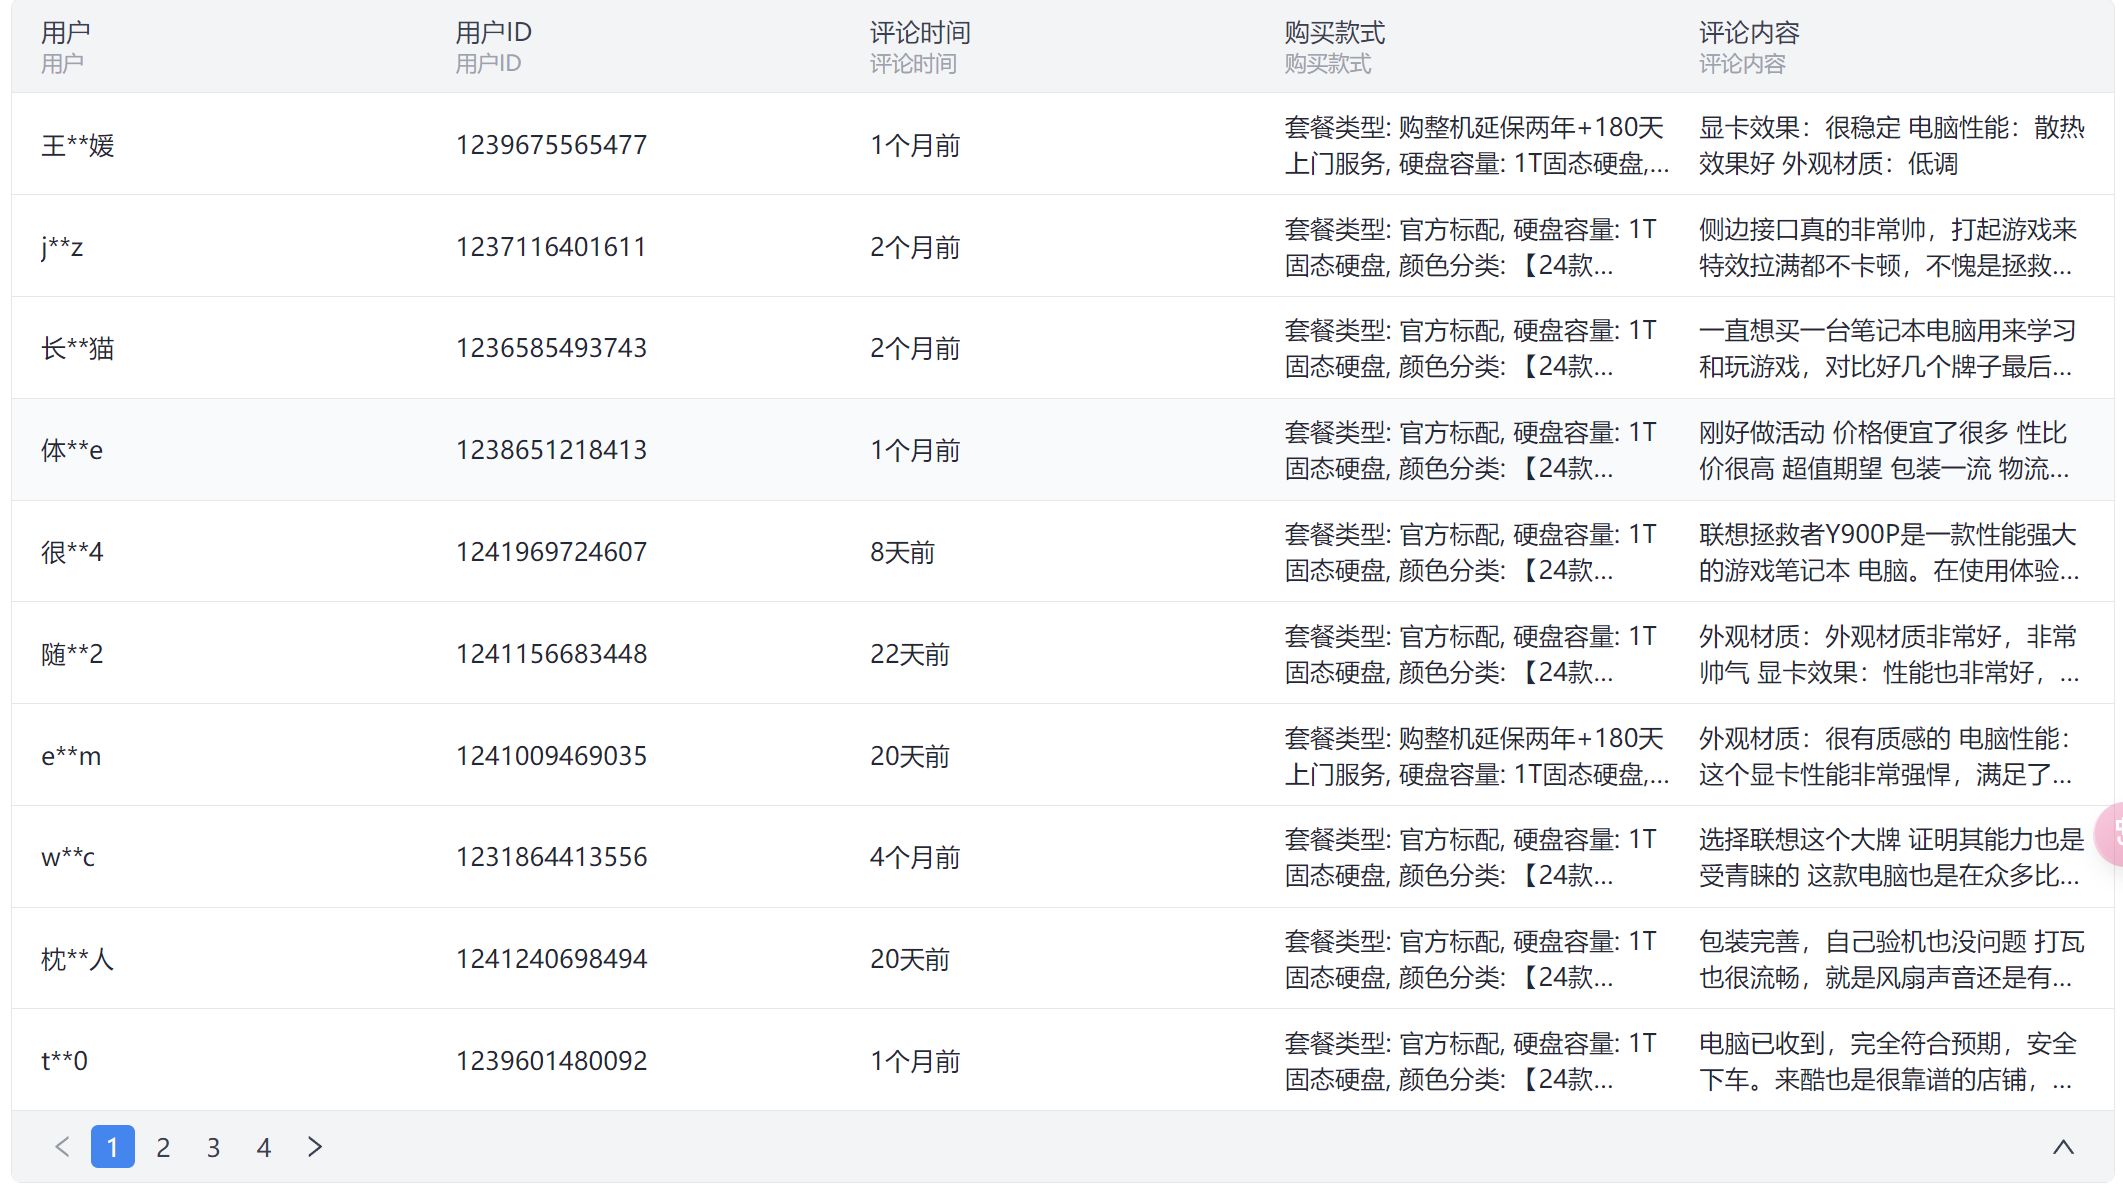The height and width of the screenshot is (1185, 2123).
Task: Click comment time for e**m
Action: click(x=910, y=756)
